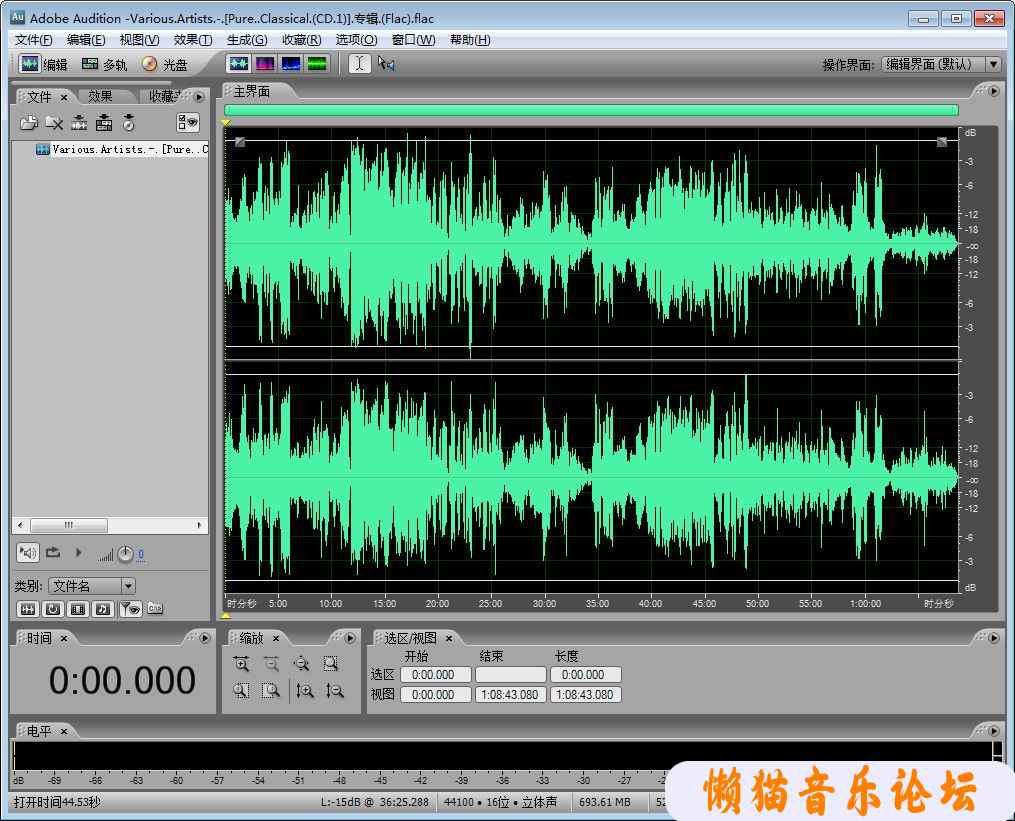Viewport: 1015px width, 821px height.
Task: Select the waveform display icon
Action: pyautogui.click(x=239, y=63)
